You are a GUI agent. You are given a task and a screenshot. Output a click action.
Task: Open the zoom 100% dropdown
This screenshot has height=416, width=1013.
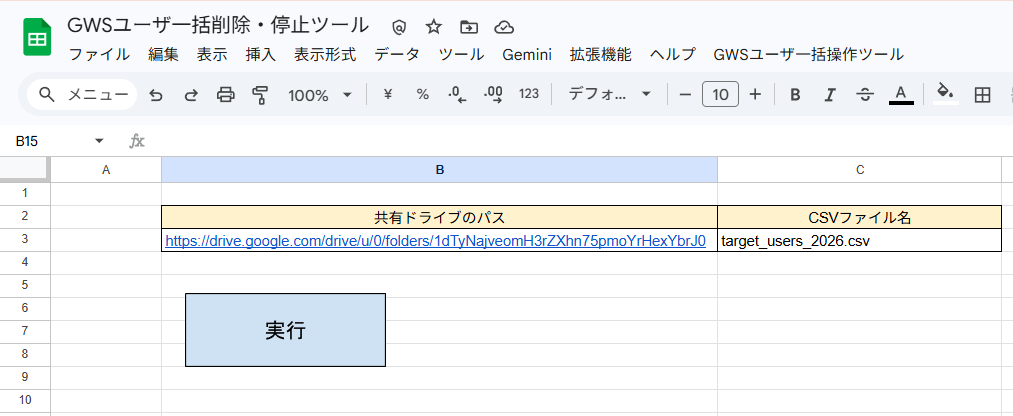tap(319, 96)
